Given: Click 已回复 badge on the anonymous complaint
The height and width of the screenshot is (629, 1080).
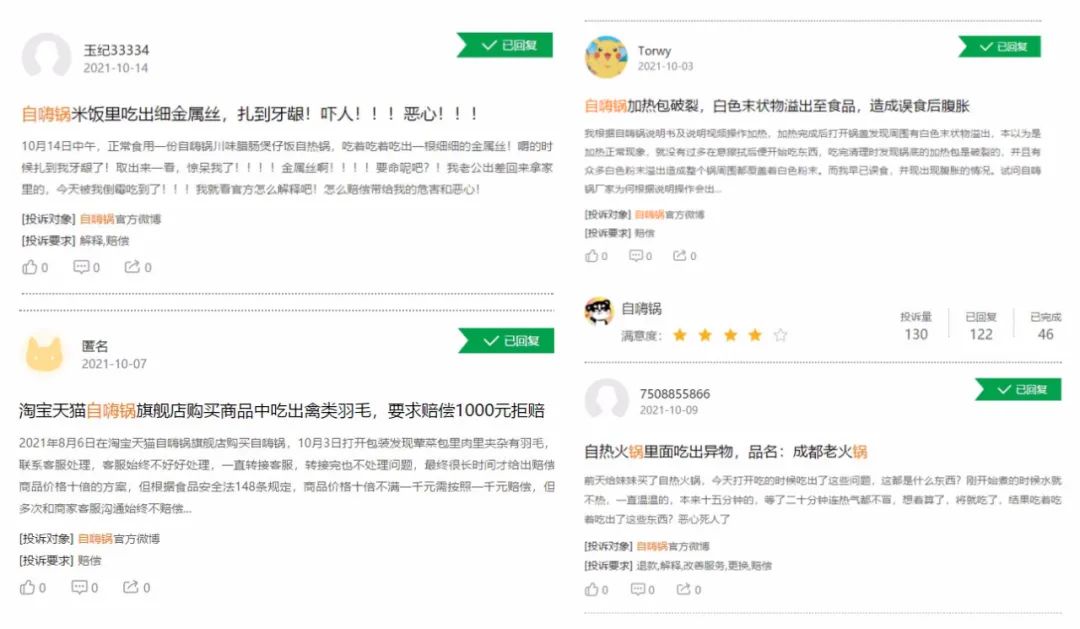Looking at the screenshot, I should (506, 340).
